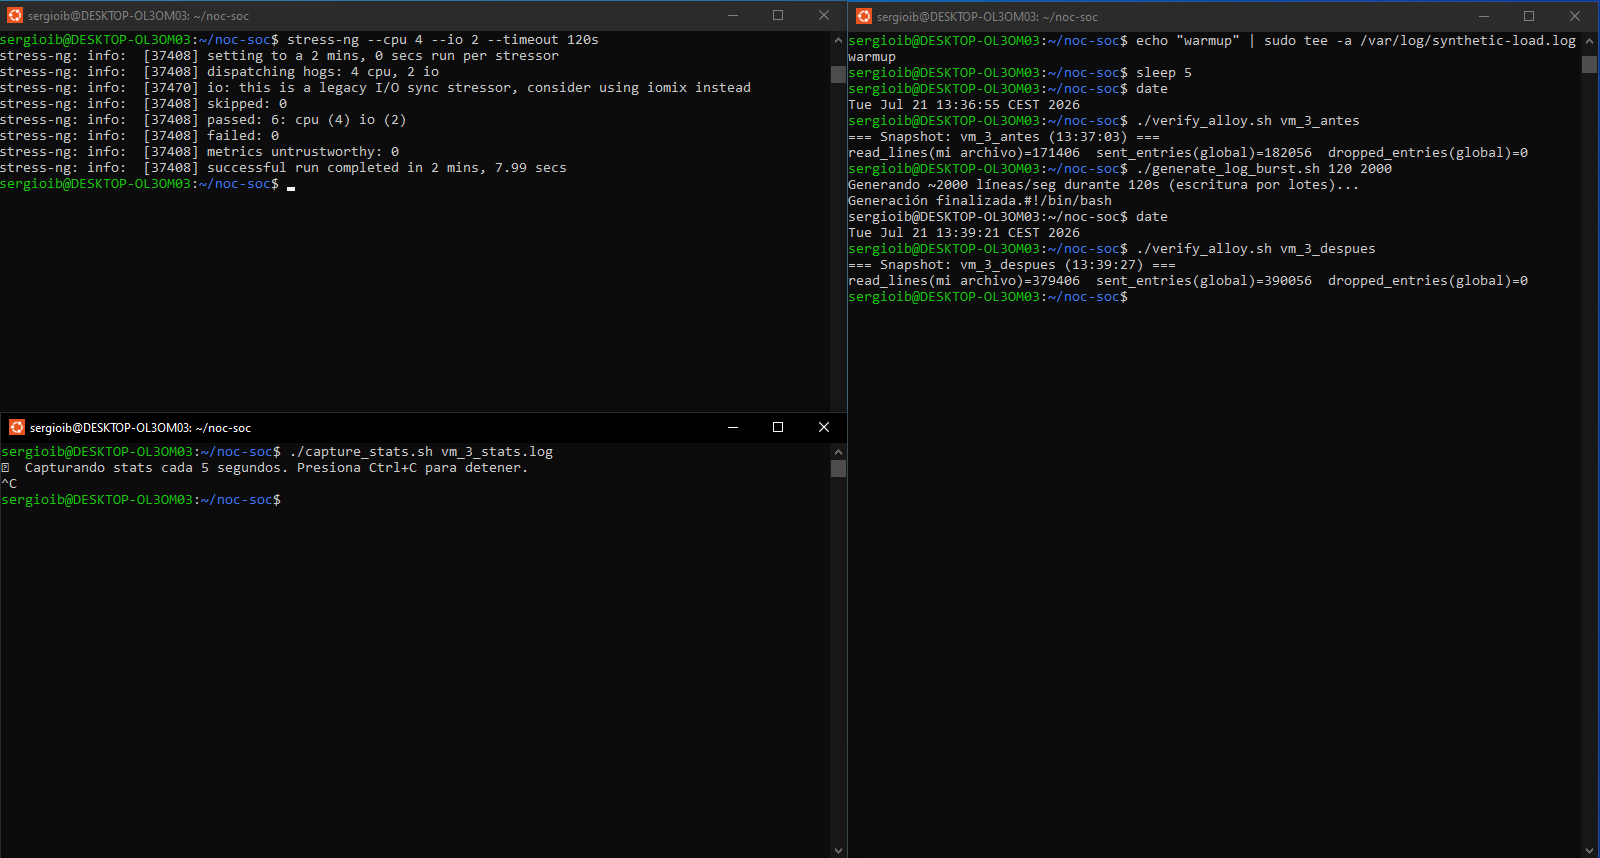This screenshot has height=858, width=1600.
Task: Maximize the verify_alloy terminal window
Action: click(1529, 16)
